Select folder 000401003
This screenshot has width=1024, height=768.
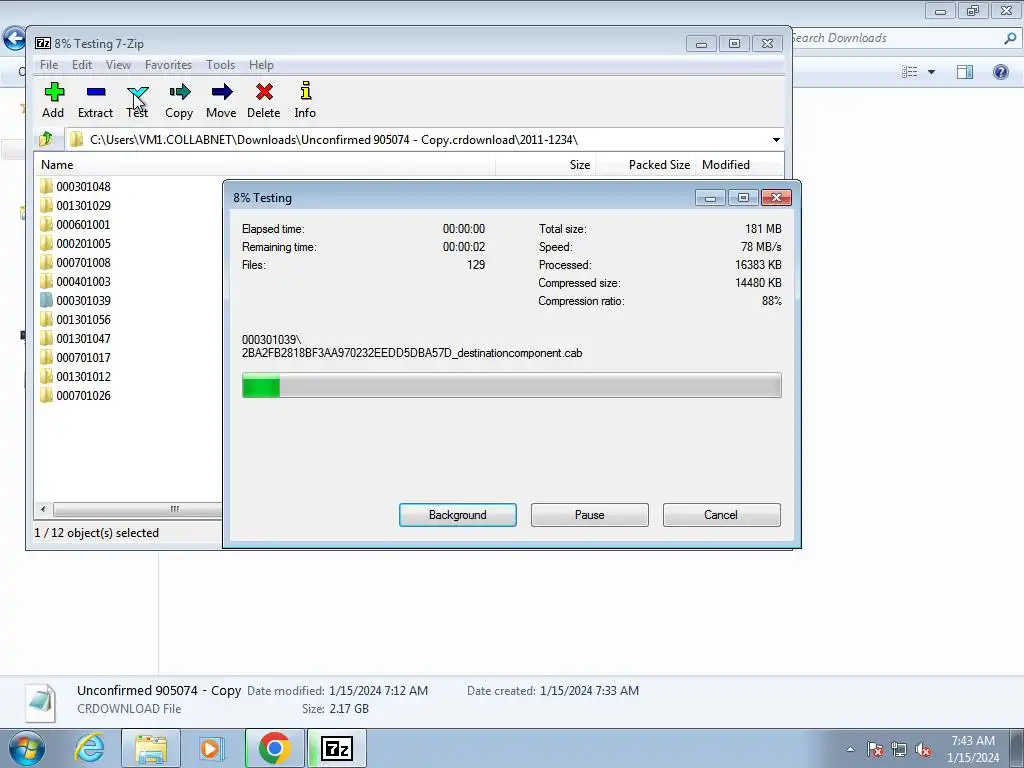click(x=83, y=281)
